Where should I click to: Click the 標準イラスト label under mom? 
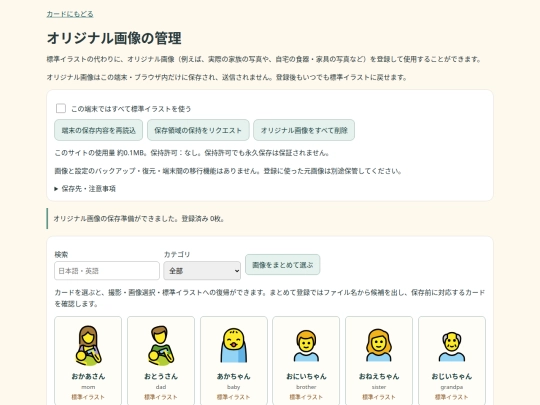[x=88, y=397]
